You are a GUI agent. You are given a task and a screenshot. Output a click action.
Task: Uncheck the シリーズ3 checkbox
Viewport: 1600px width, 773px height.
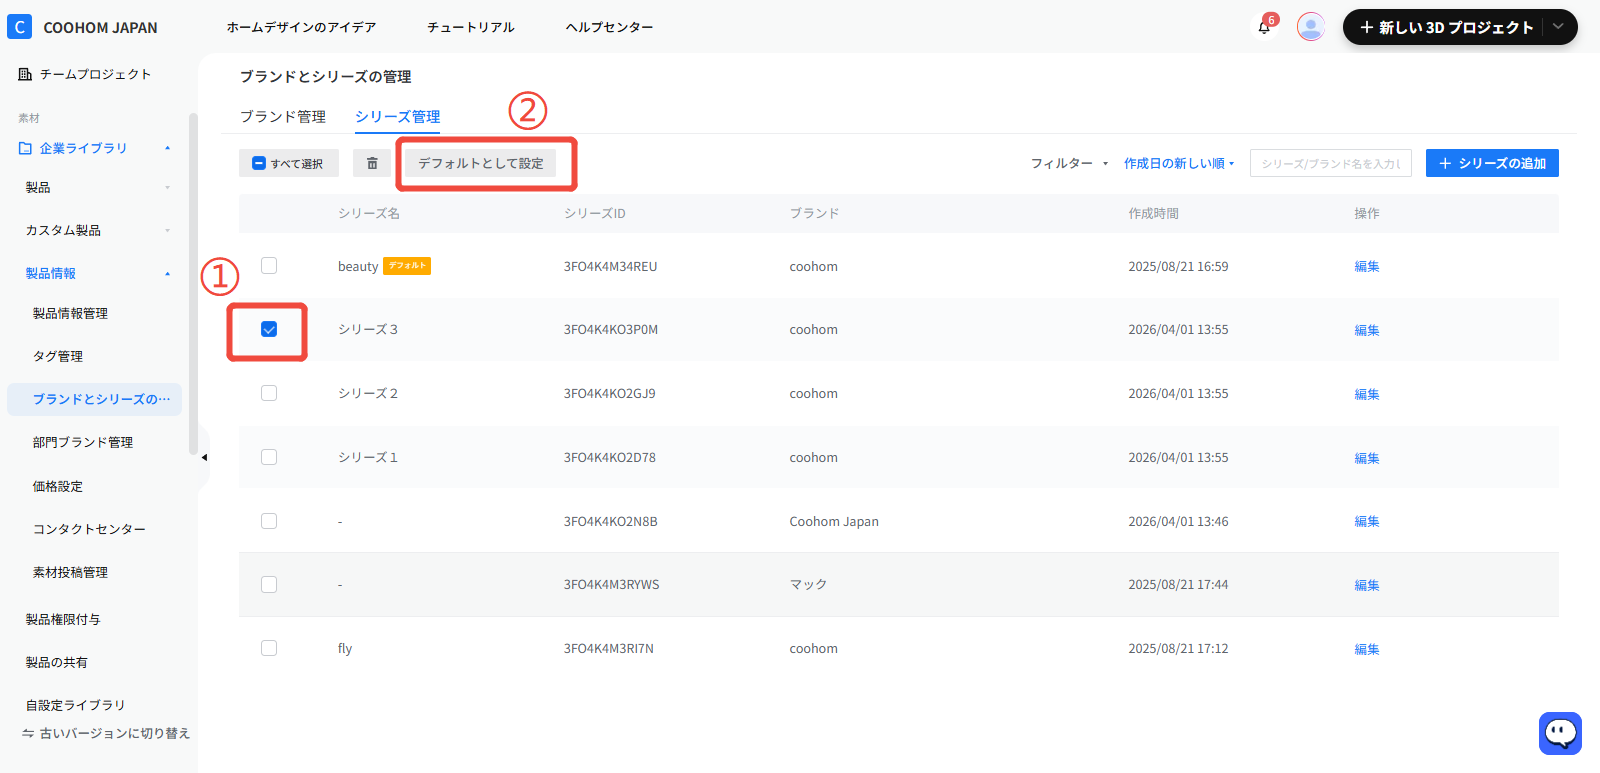pos(269,329)
